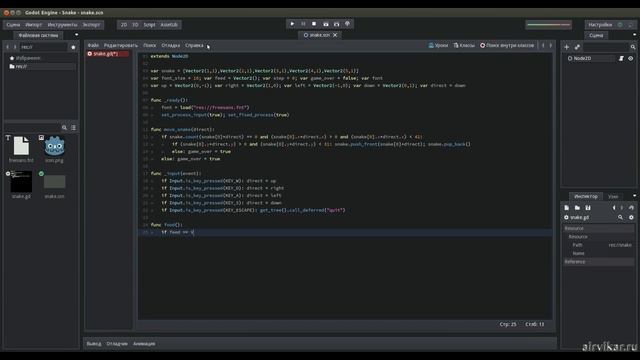Open the Импорт menu

click(x=33, y=25)
